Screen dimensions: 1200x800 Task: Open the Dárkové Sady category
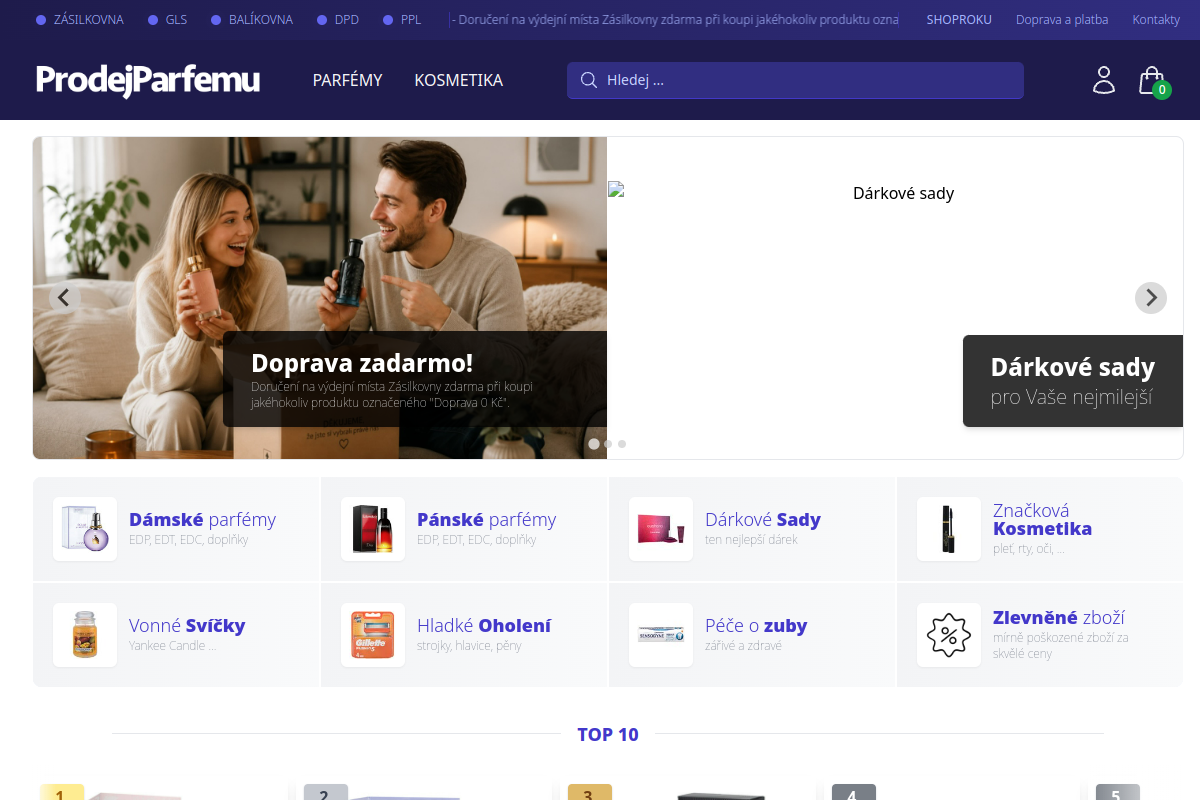753,529
